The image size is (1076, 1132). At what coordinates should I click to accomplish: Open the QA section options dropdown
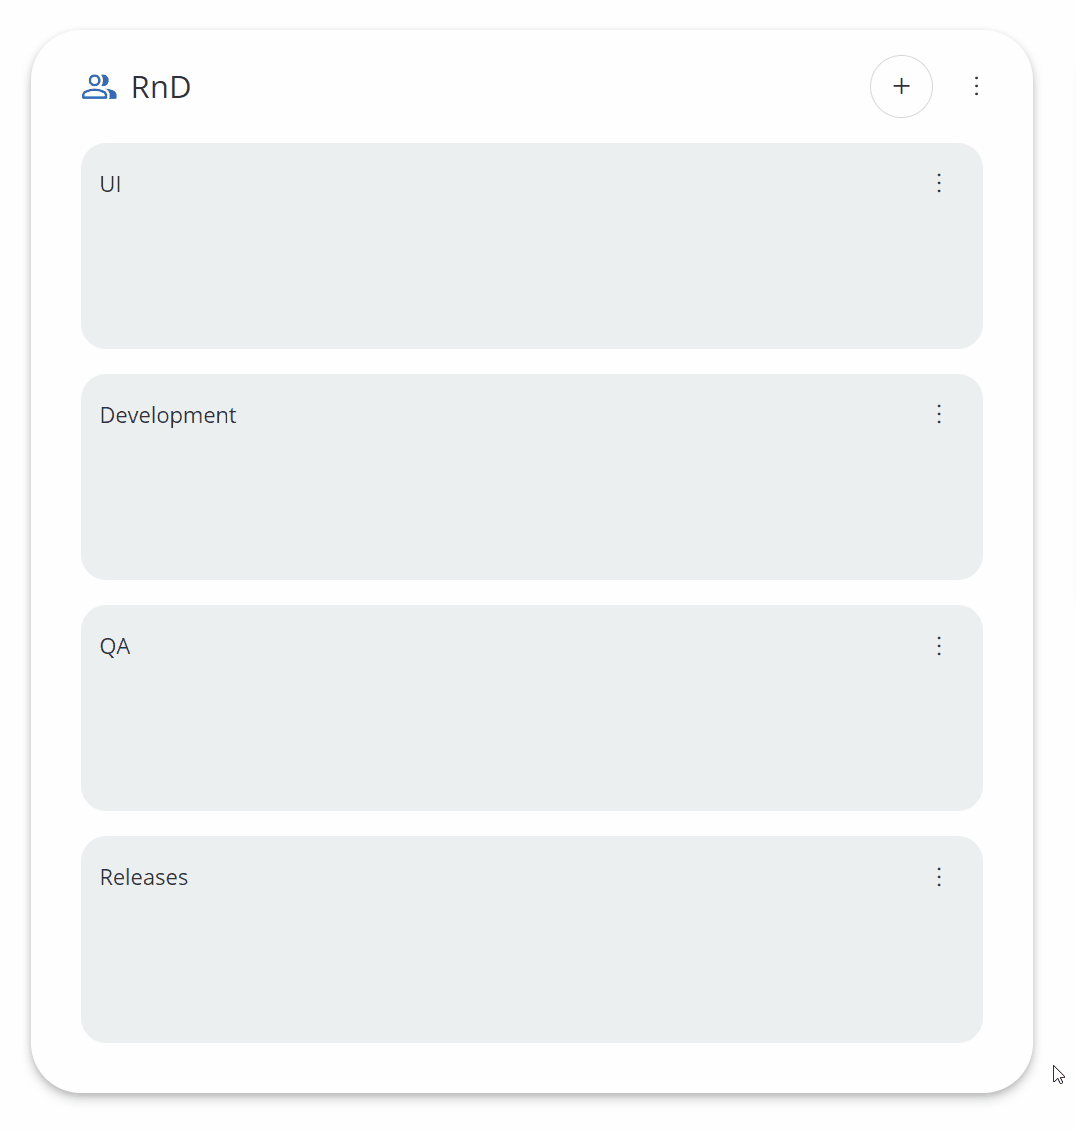point(939,646)
